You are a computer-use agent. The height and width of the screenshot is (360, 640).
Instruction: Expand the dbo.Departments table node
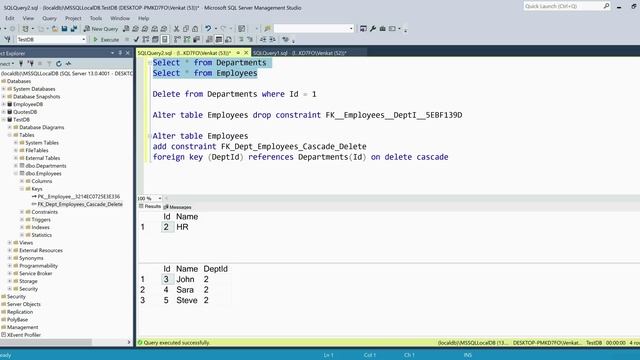pos(16,166)
